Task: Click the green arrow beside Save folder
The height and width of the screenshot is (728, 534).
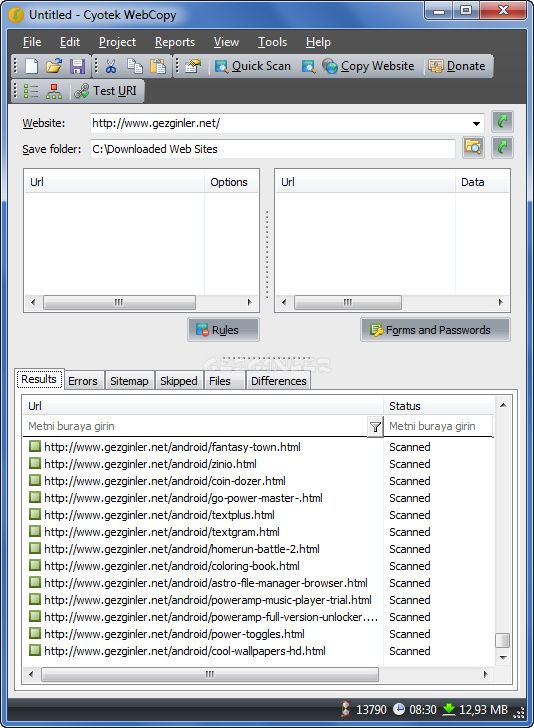Action: [502, 147]
